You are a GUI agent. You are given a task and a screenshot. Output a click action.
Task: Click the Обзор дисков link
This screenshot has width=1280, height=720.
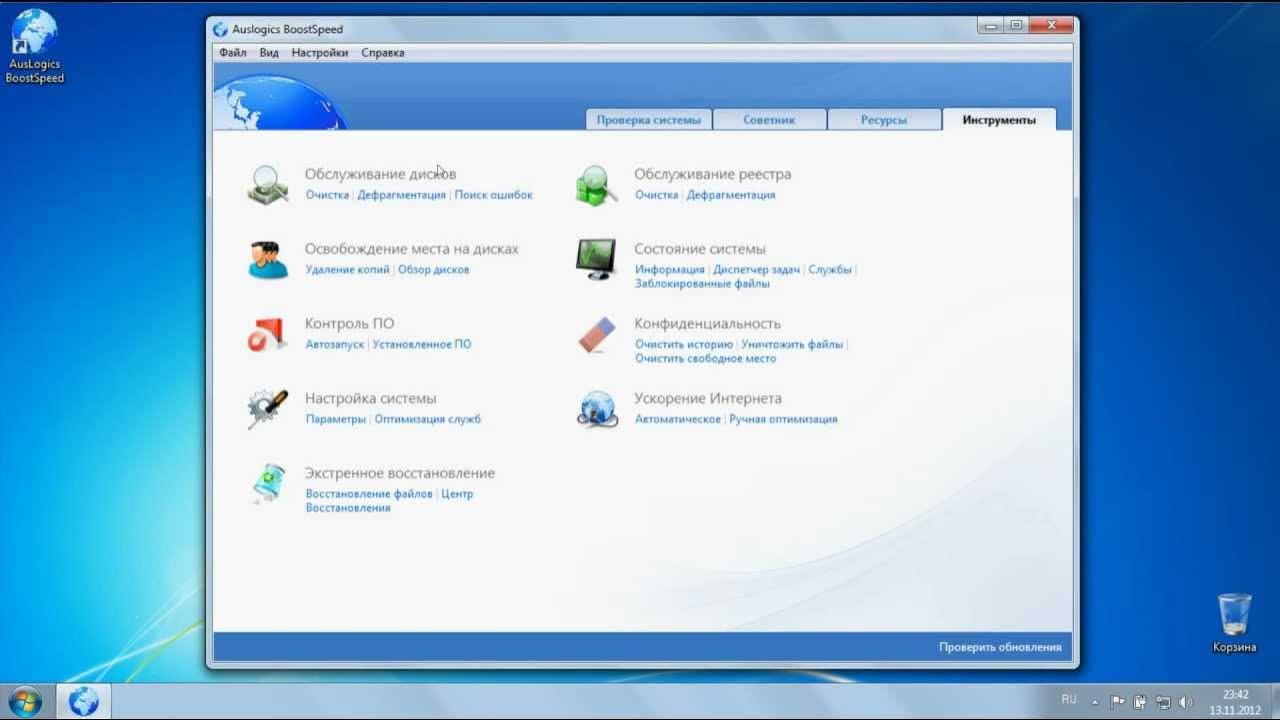tap(434, 270)
